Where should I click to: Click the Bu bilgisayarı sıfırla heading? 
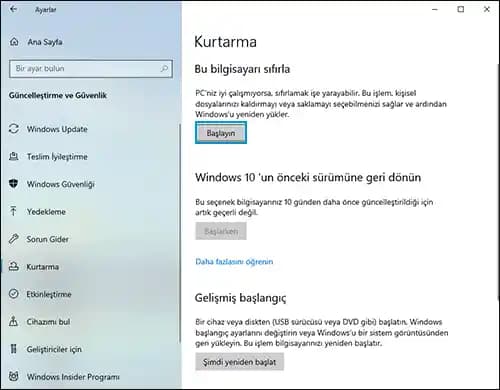pyautogui.click(x=242, y=69)
